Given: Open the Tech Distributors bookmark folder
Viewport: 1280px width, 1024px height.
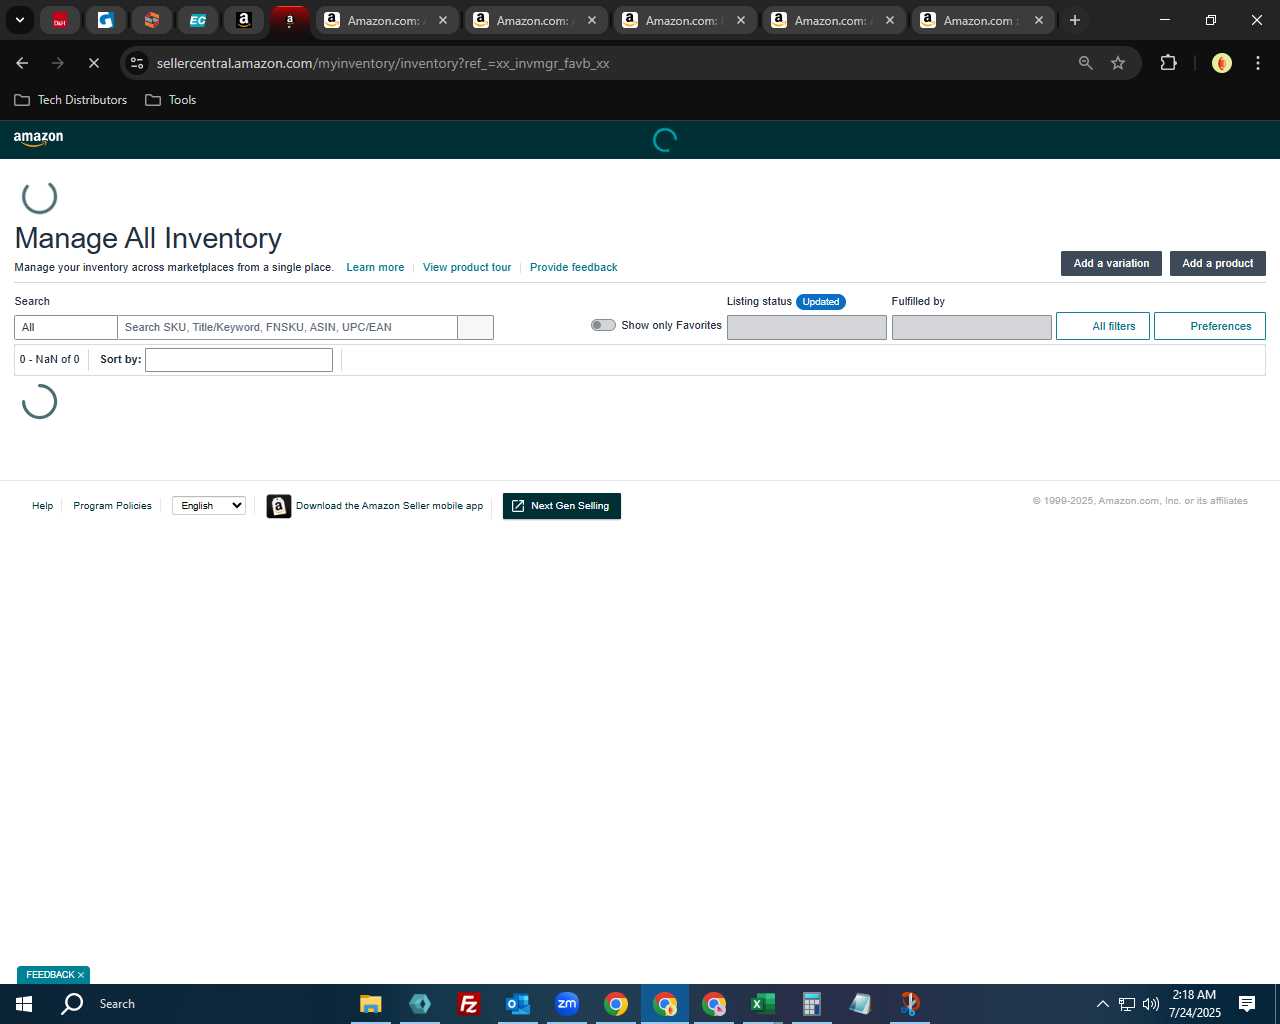Looking at the screenshot, I should pos(71,100).
